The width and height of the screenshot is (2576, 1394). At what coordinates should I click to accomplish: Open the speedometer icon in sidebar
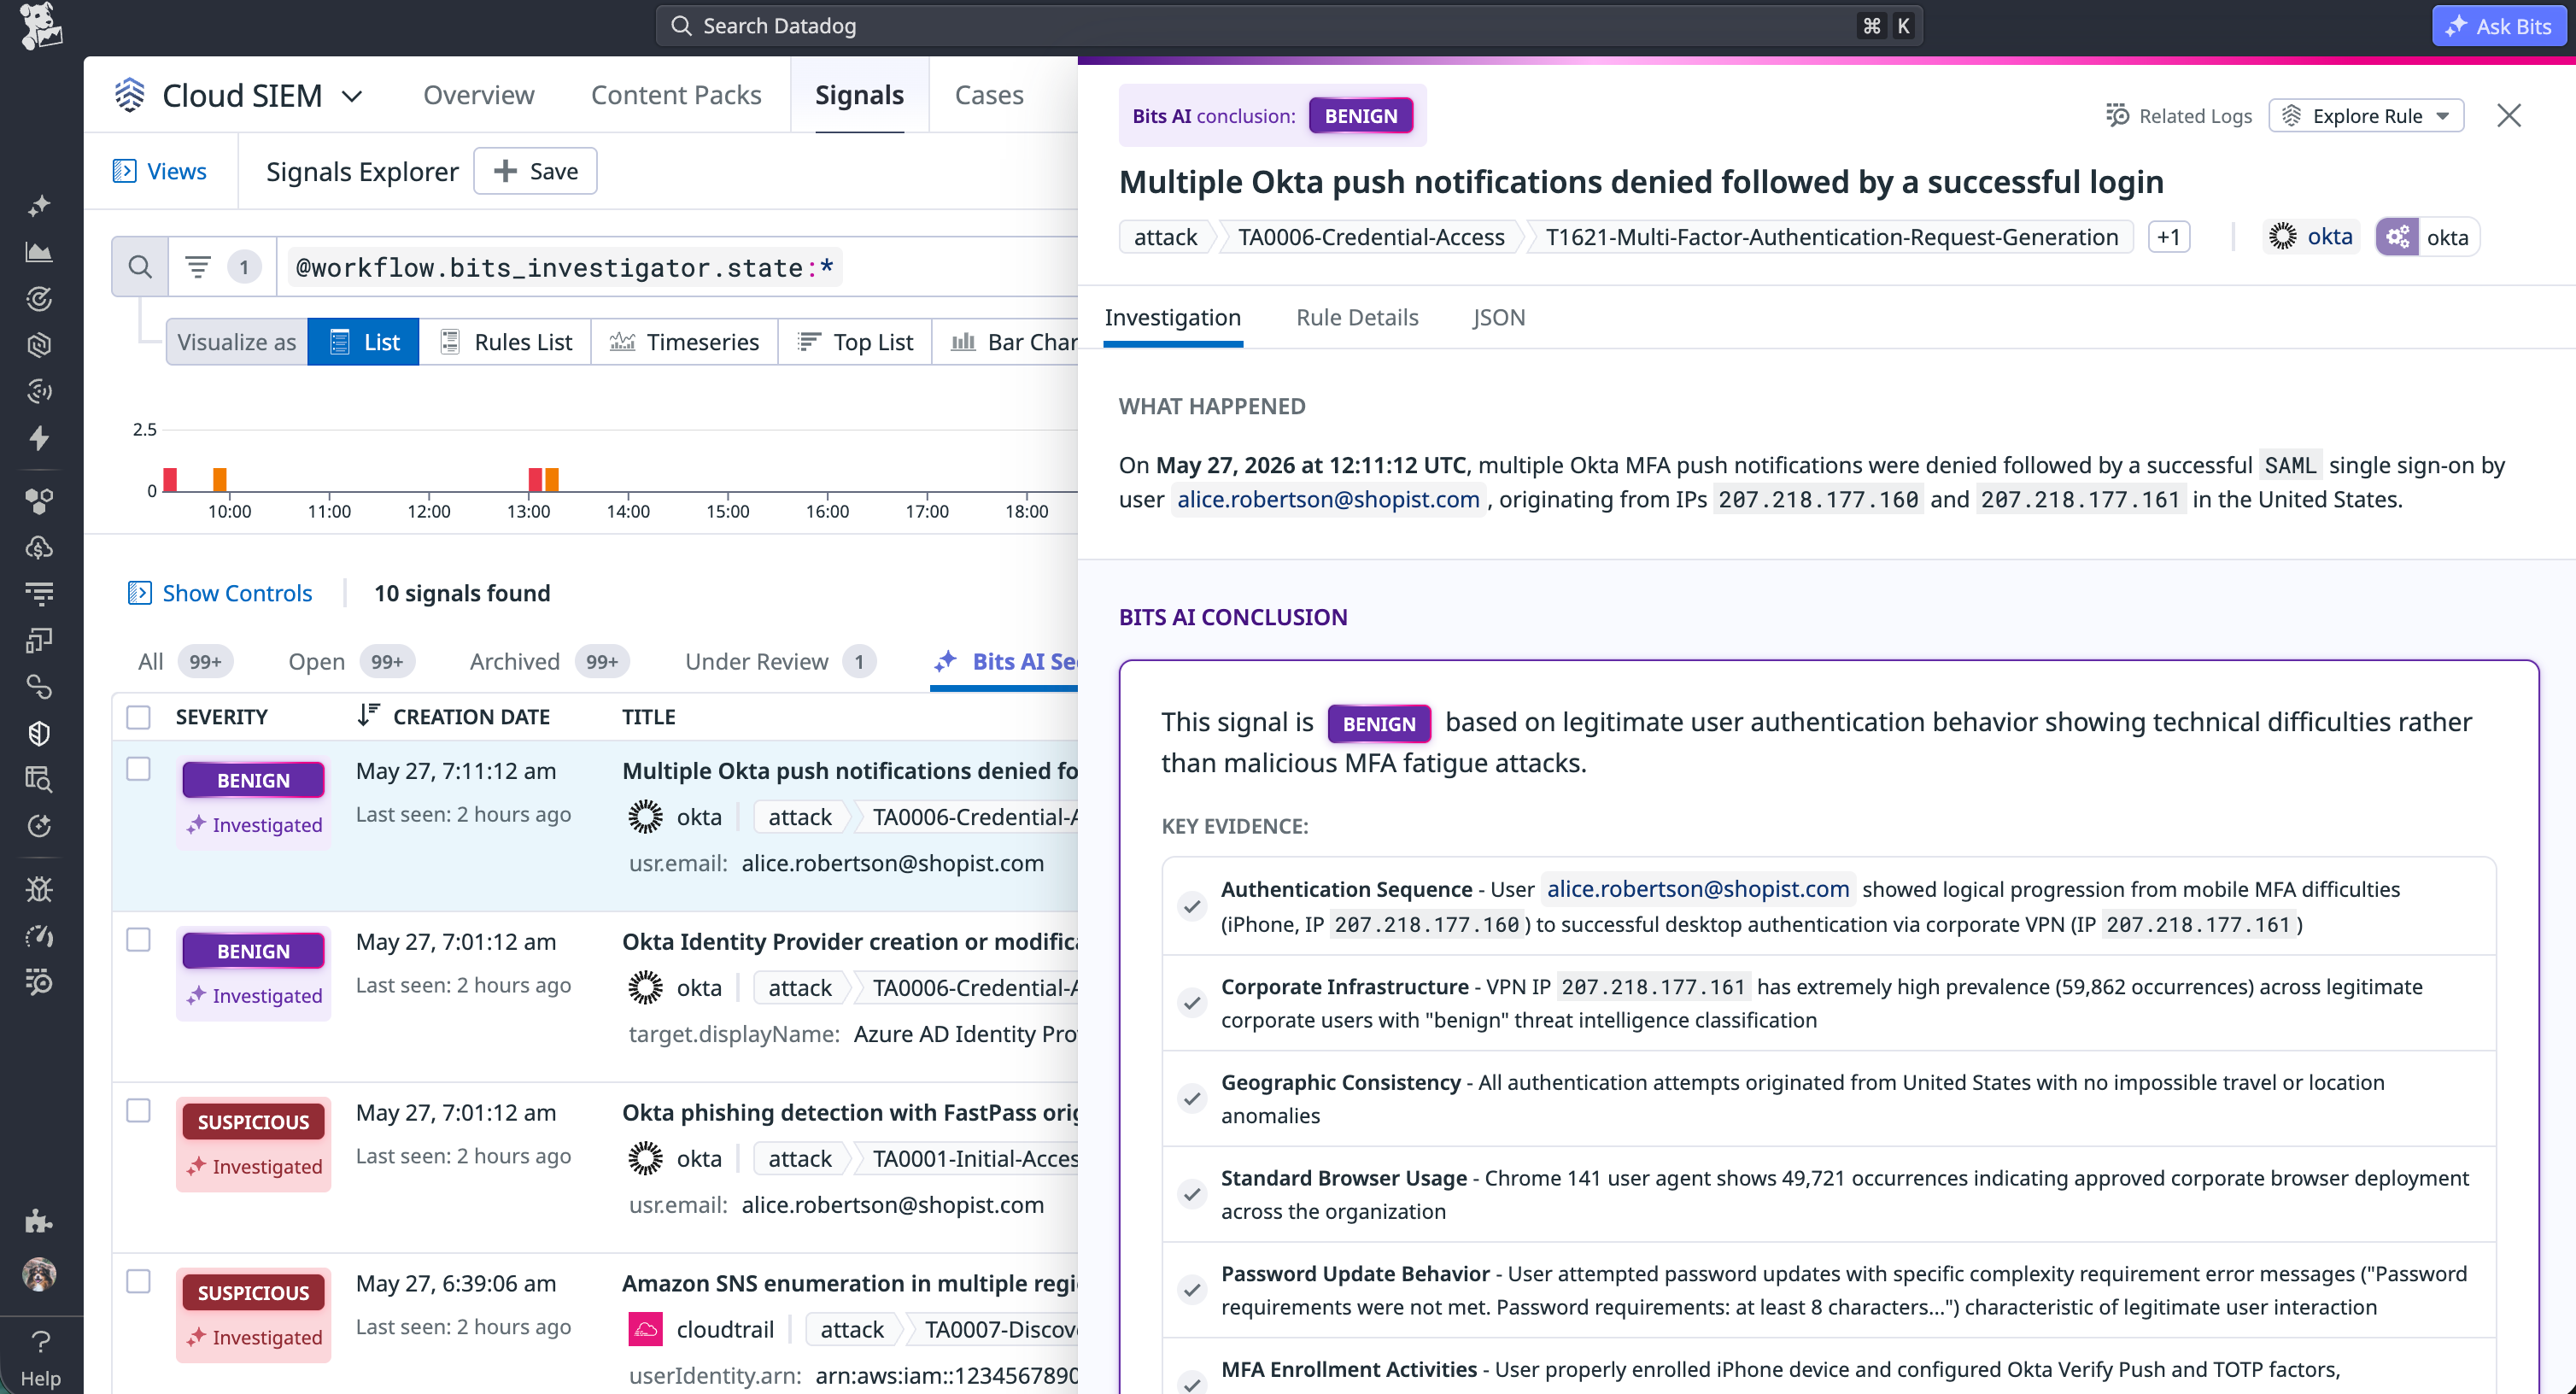pos(40,935)
